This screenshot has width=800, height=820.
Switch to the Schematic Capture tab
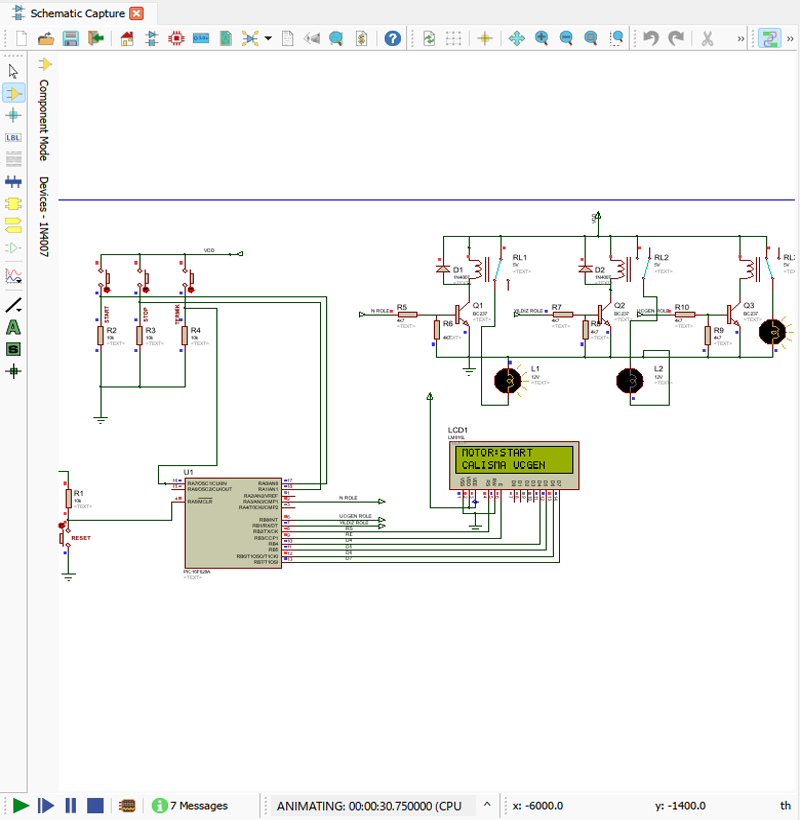pos(76,13)
